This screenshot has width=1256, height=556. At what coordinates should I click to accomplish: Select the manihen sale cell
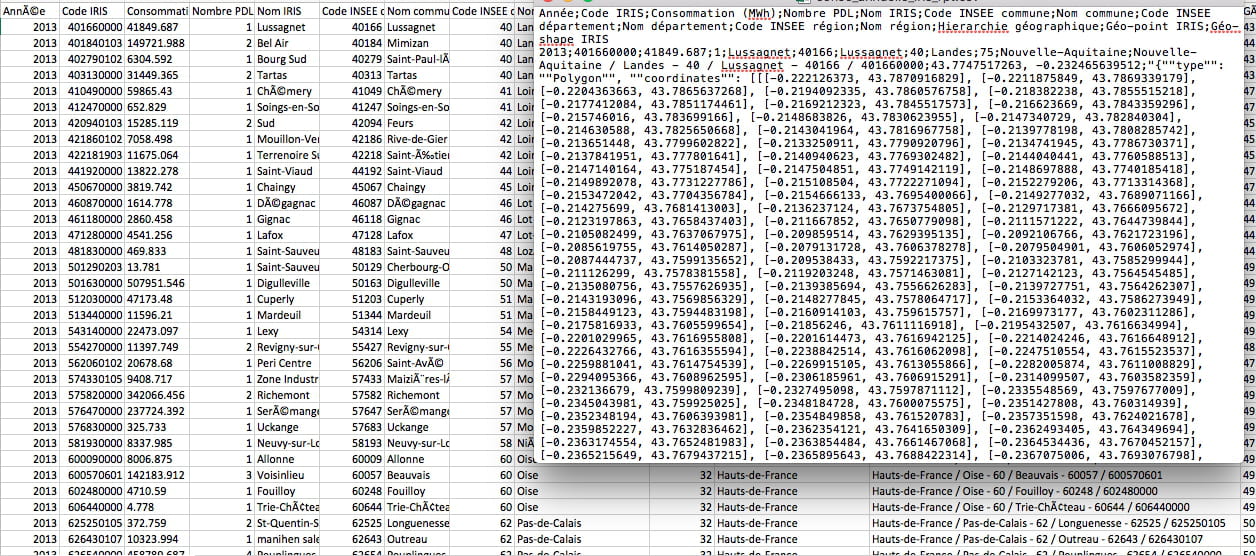click(287, 539)
